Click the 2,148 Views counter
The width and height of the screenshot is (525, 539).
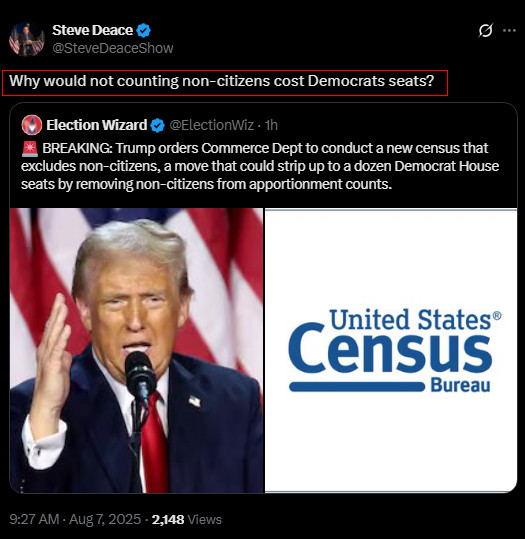(187, 519)
